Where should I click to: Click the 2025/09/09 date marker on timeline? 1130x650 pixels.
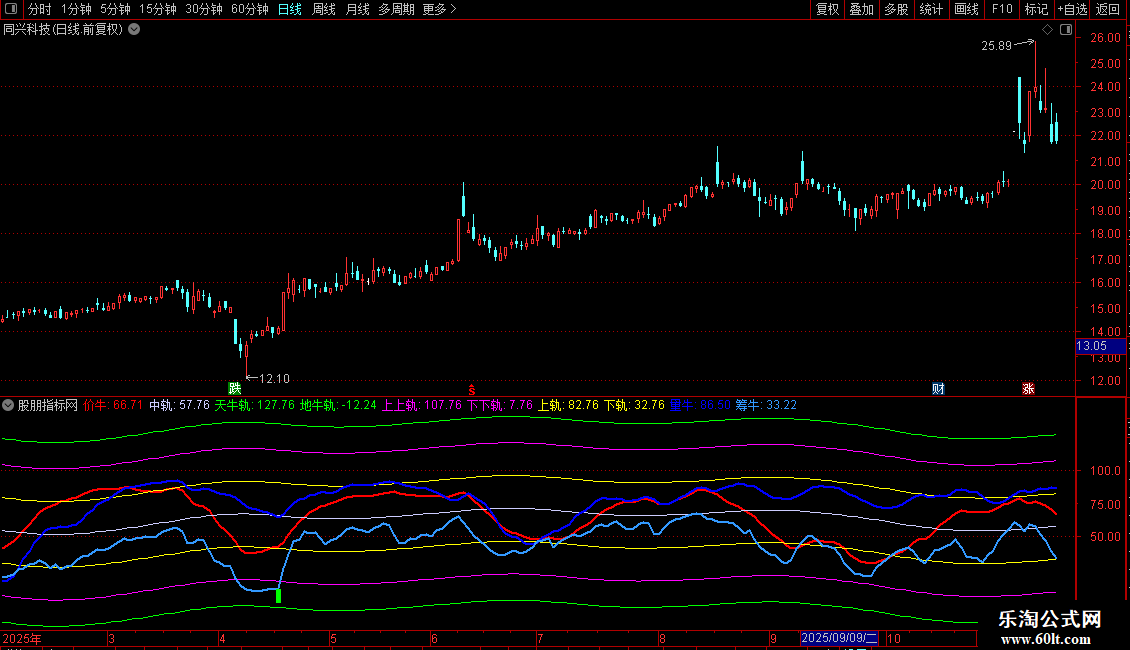point(839,638)
